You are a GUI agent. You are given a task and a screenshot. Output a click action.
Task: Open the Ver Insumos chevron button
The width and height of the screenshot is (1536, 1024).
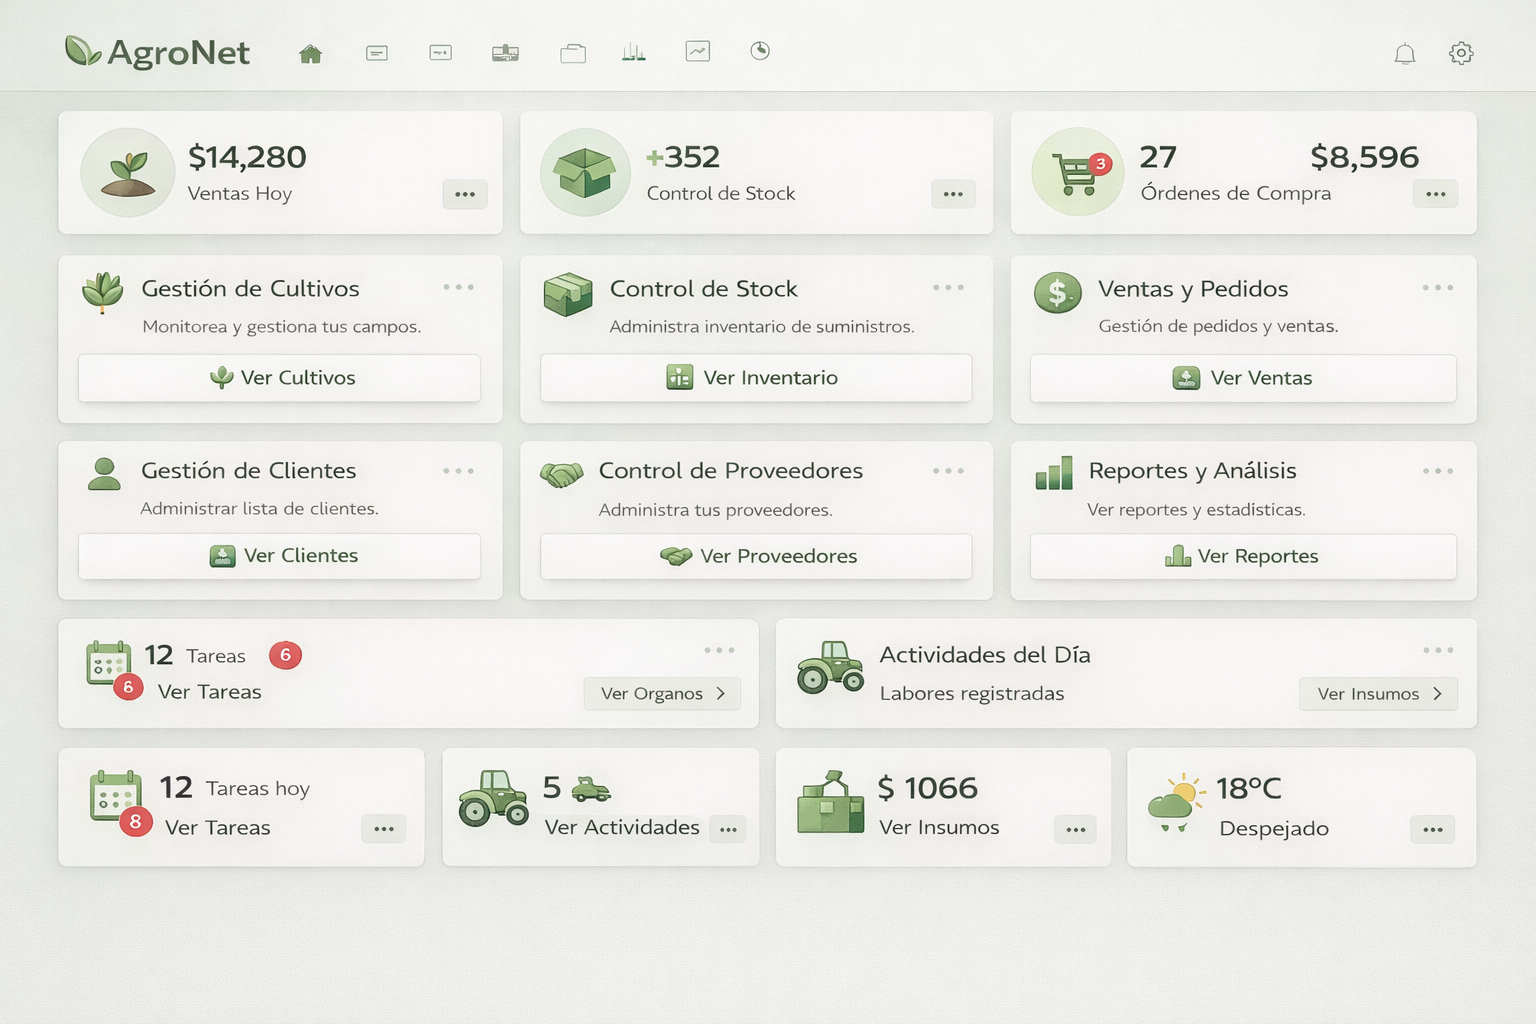click(x=1378, y=694)
